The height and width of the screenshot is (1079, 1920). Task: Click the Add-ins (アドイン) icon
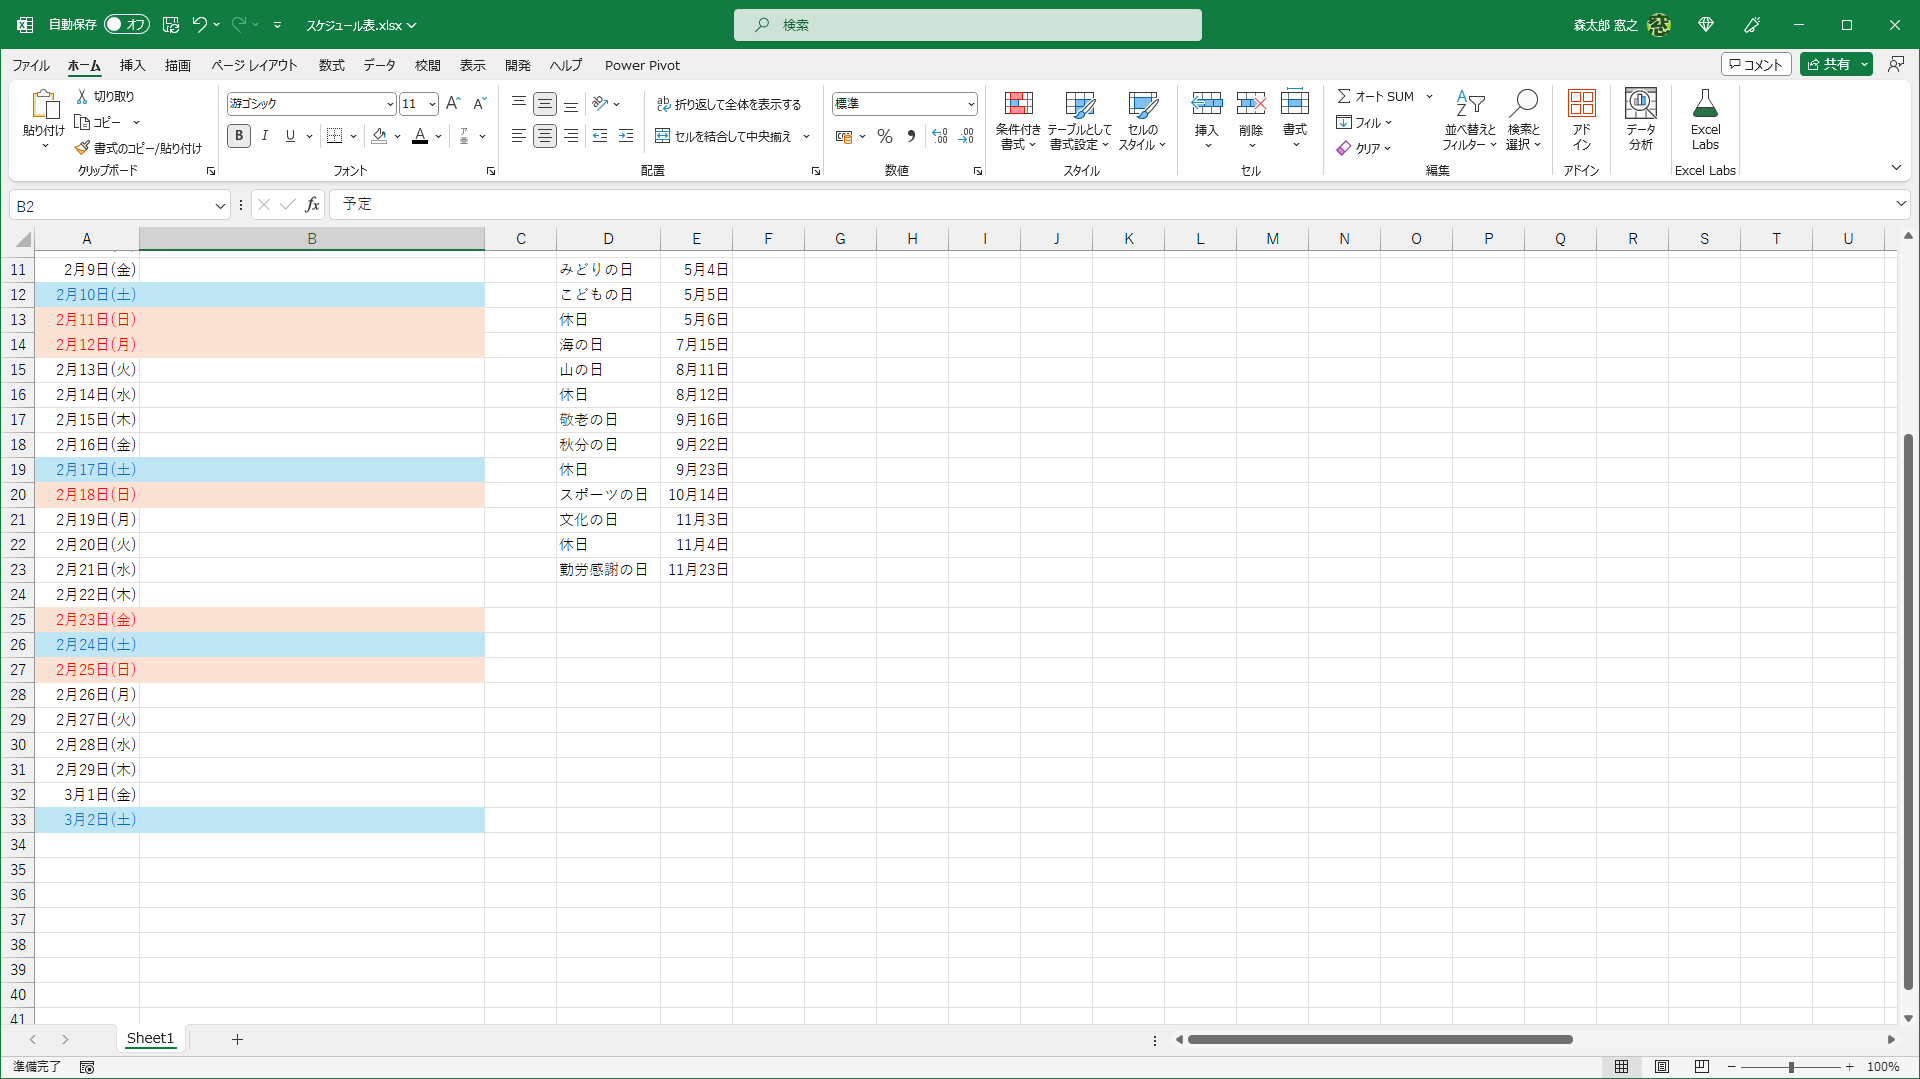pos(1581,103)
